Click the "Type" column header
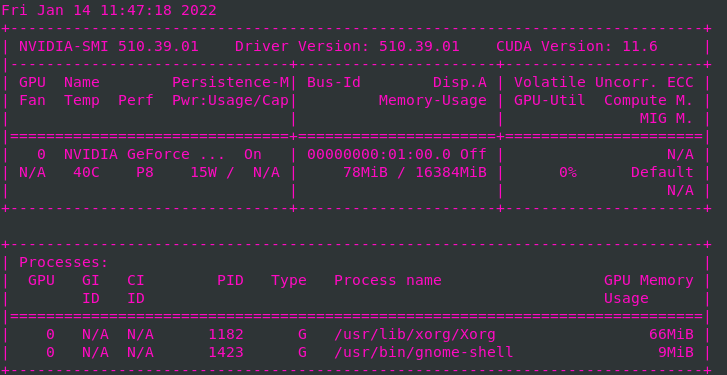Image resolution: width=727 pixels, height=375 pixels. coord(289,281)
